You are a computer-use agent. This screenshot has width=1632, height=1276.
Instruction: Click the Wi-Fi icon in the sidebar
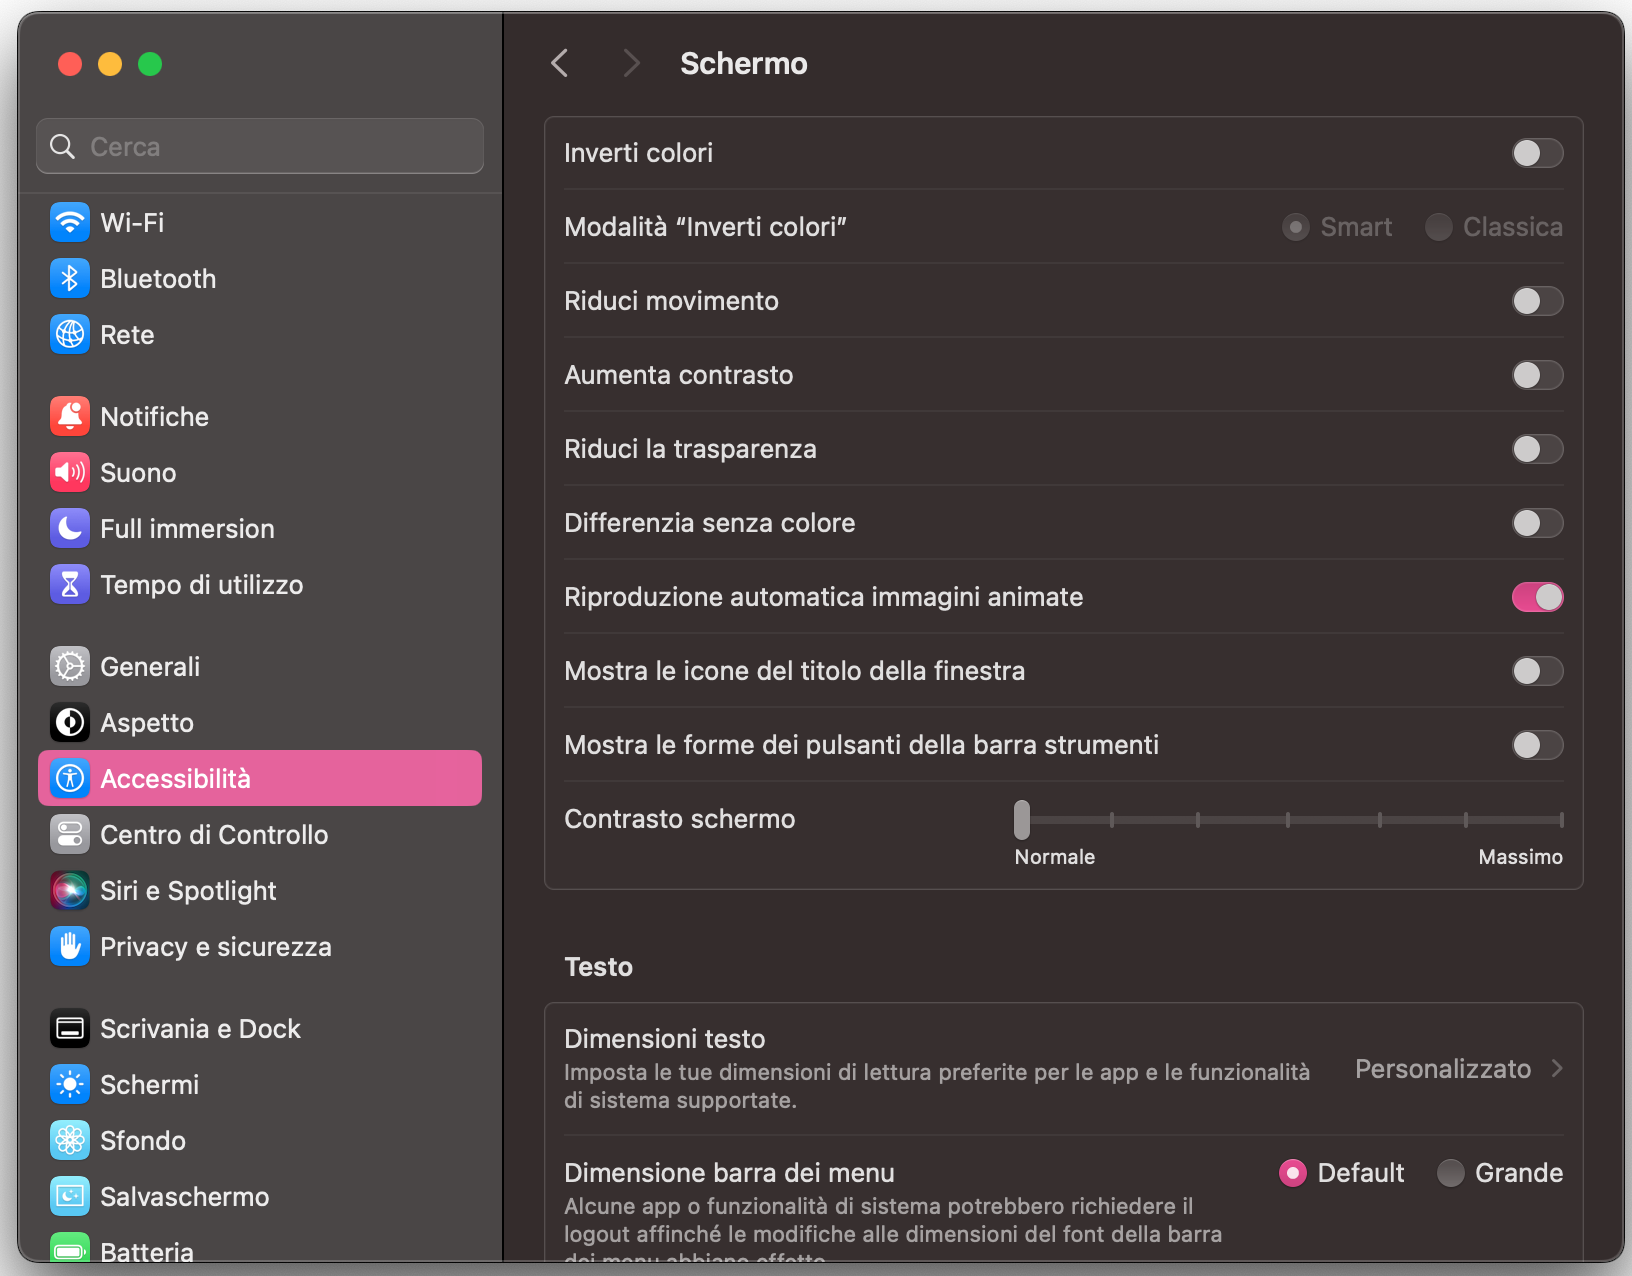coord(69,222)
